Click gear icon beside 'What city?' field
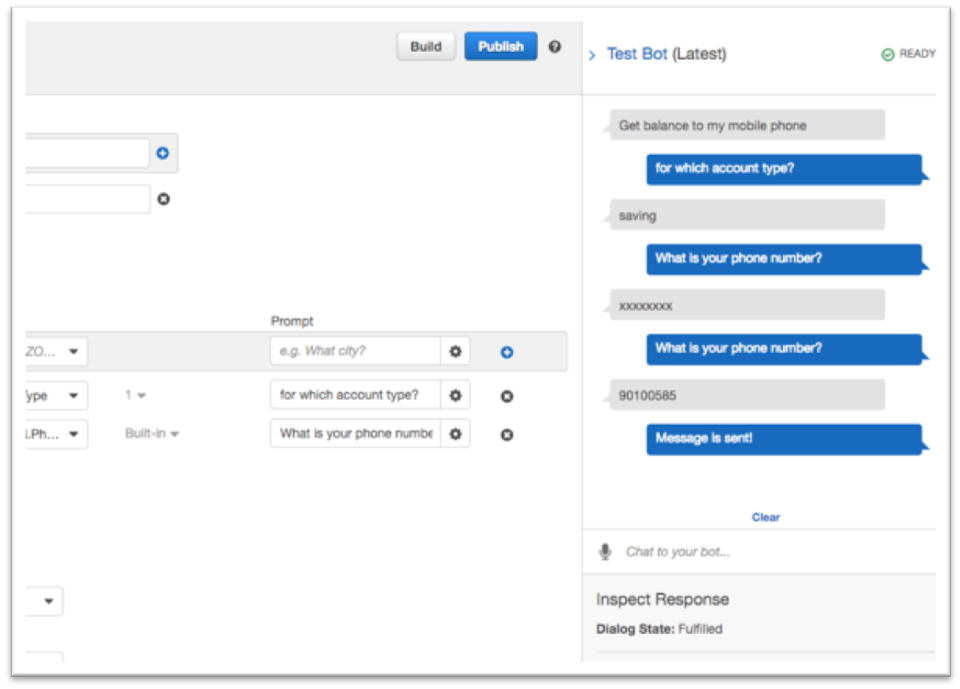The height and width of the screenshot is (689, 960). tap(455, 352)
